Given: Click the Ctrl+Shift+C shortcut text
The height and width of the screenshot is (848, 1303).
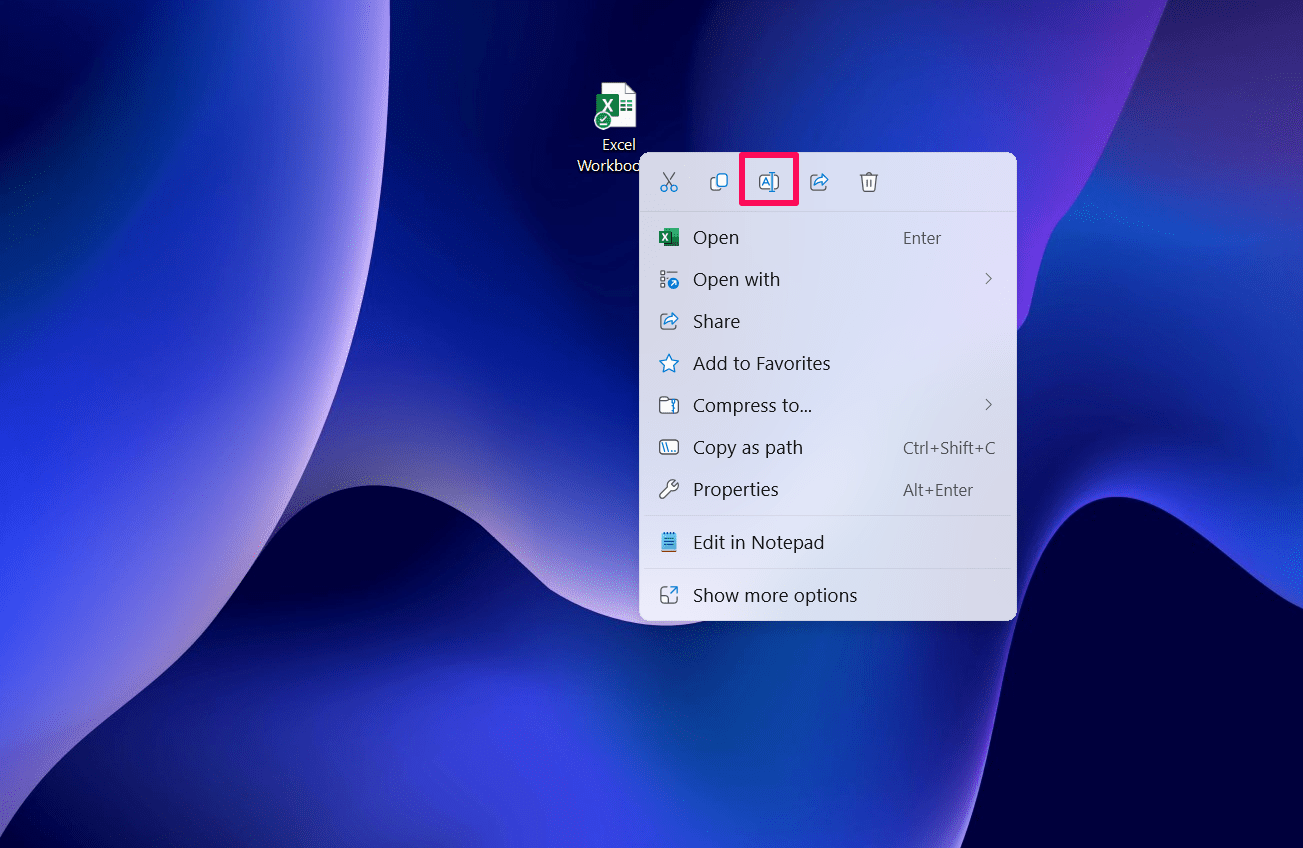Looking at the screenshot, I should (949, 448).
